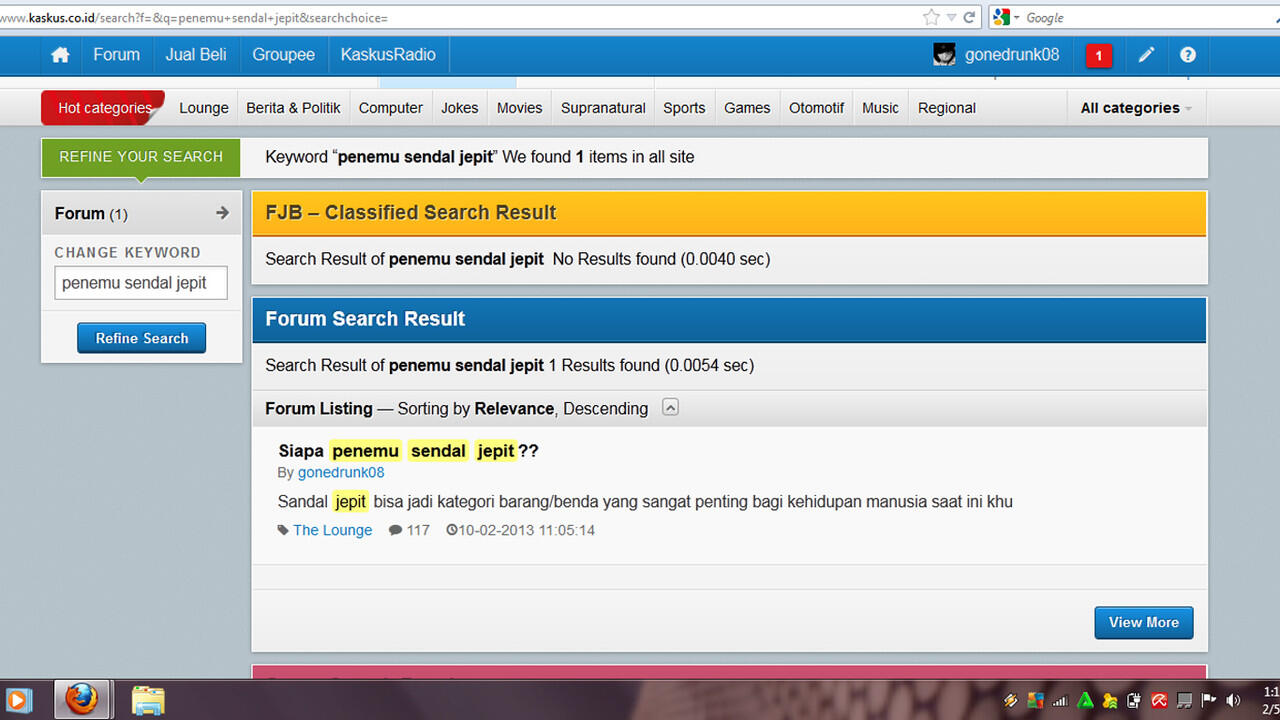Viewport: 1280px width, 720px height.
Task: Open the search engine chooser dropdown arrow
Action: pyautogui.click(x=1016, y=17)
